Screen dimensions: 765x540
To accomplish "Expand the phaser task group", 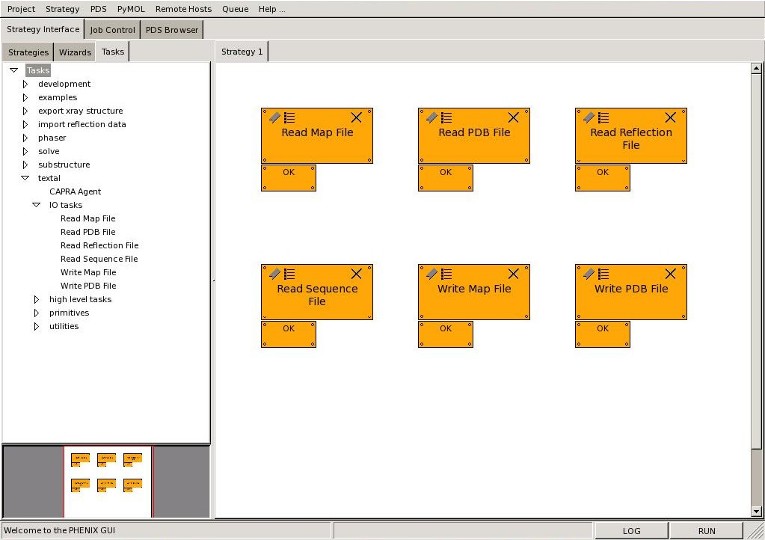I will pyautogui.click(x=26, y=138).
